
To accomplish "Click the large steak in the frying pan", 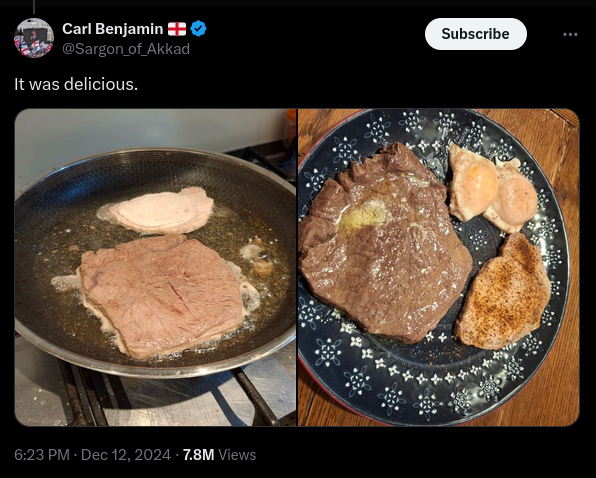I will (x=162, y=296).
